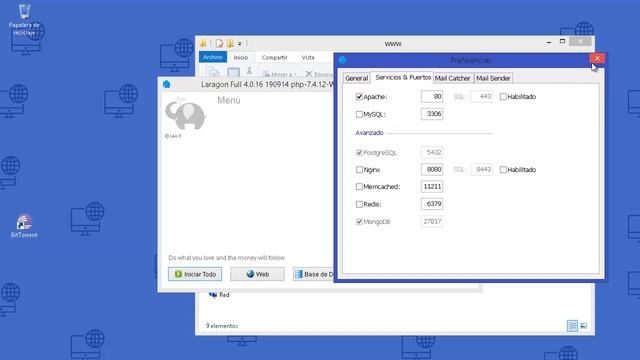Open the BitTorrent desktop shortcut
Image resolution: width=640 pixels, height=360 pixels.
click(x=24, y=226)
